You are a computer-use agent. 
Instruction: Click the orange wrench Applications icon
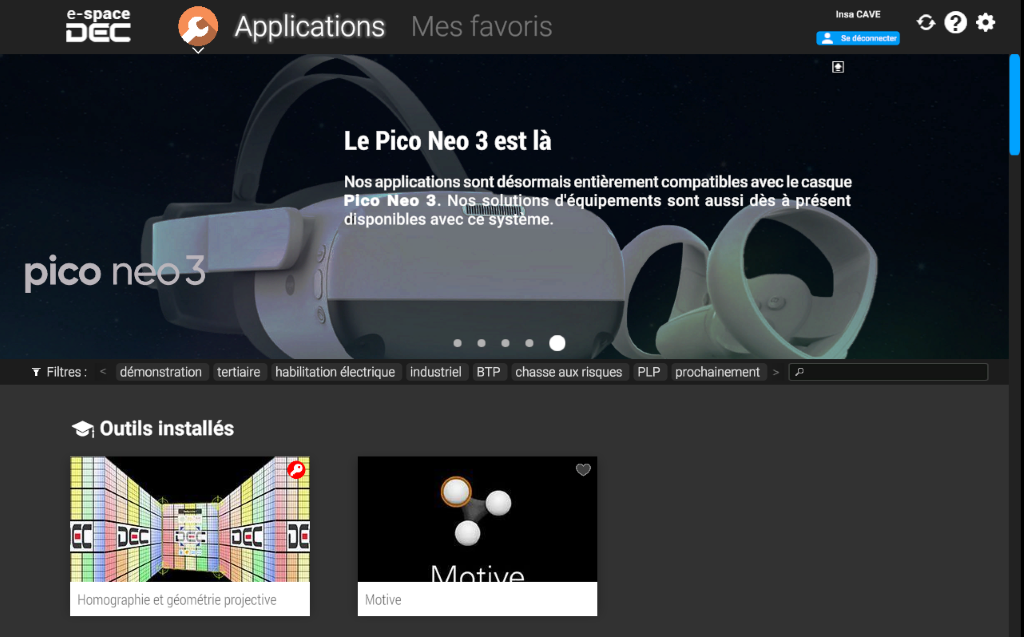pyautogui.click(x=198, y=26)
